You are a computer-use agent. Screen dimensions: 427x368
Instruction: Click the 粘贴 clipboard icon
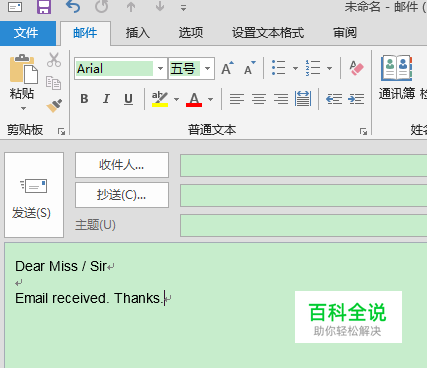(x=23, y=69)
